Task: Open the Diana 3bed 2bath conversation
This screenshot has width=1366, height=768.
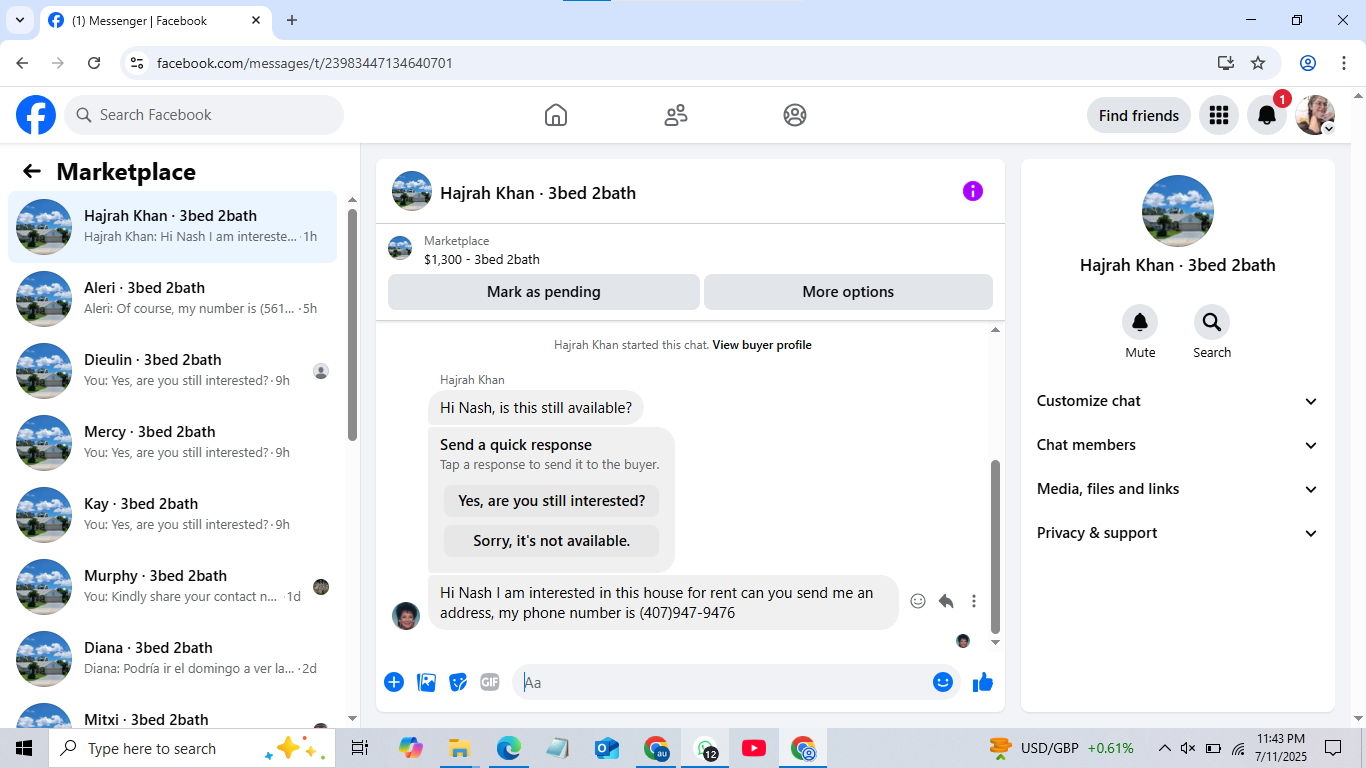Action: tap(173, 659)
